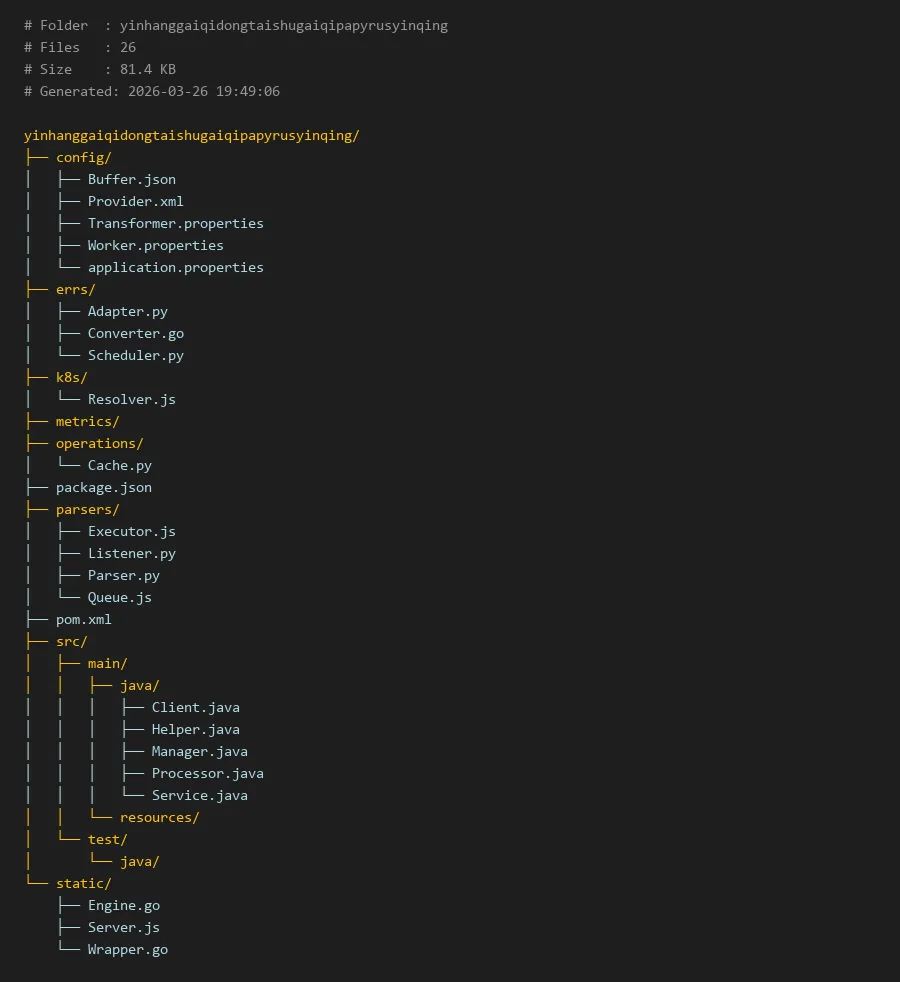Collapse the k8s/ folder
The height and width of the screenshot is (982, 900).
(x=71, y=377)
